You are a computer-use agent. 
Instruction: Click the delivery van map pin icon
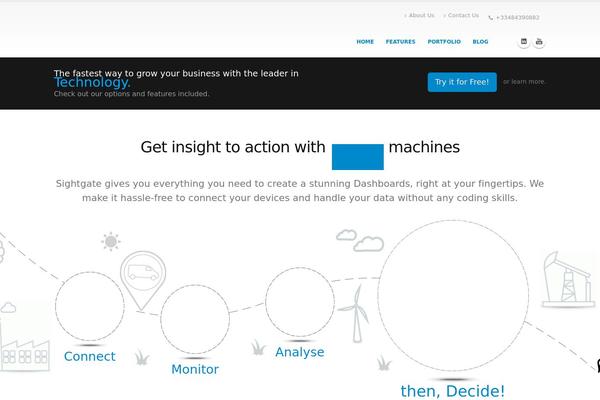point(143,280)
